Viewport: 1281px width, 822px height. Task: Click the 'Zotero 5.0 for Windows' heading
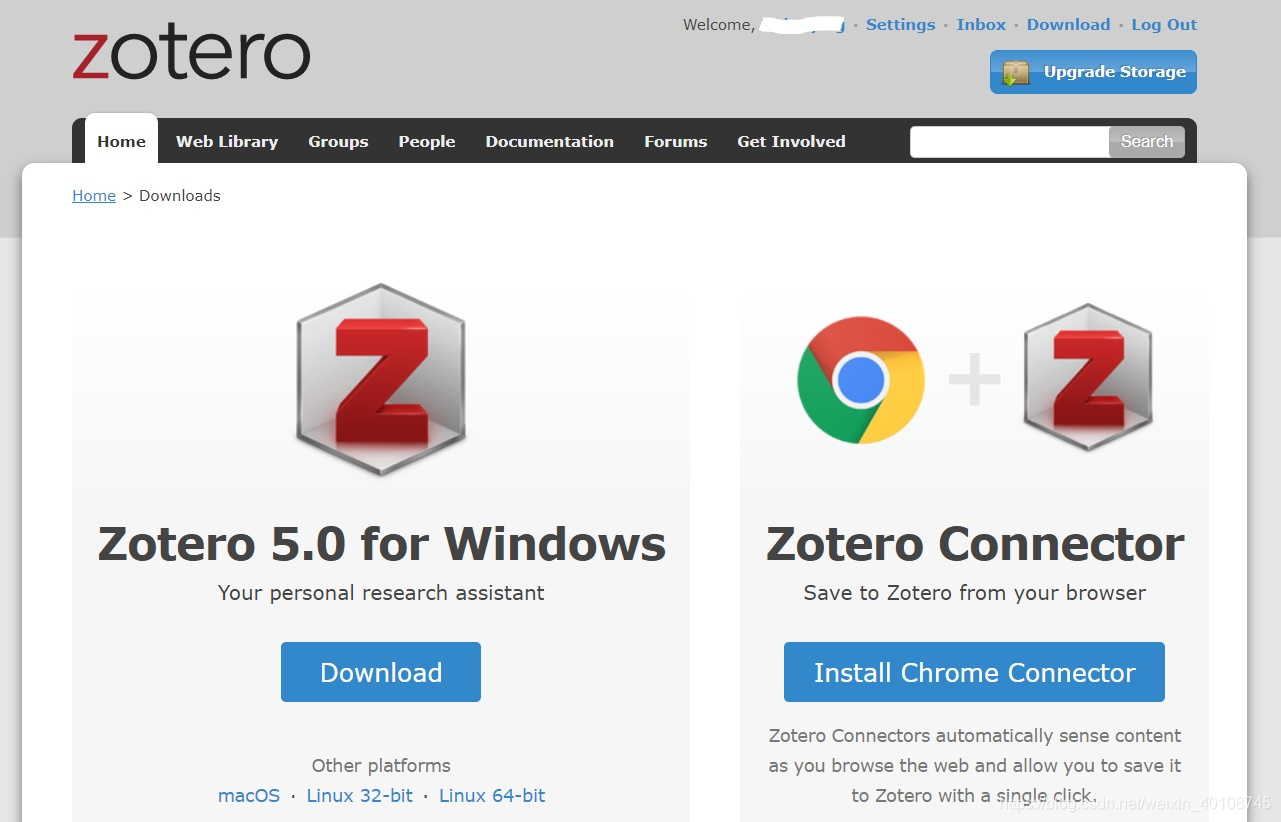click(x=382, y=544)
